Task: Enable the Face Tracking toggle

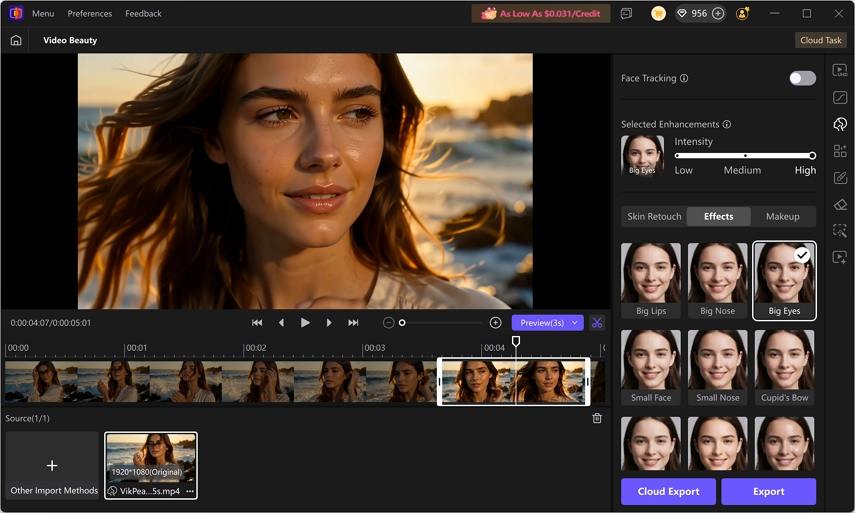Action: click(802, 78)
